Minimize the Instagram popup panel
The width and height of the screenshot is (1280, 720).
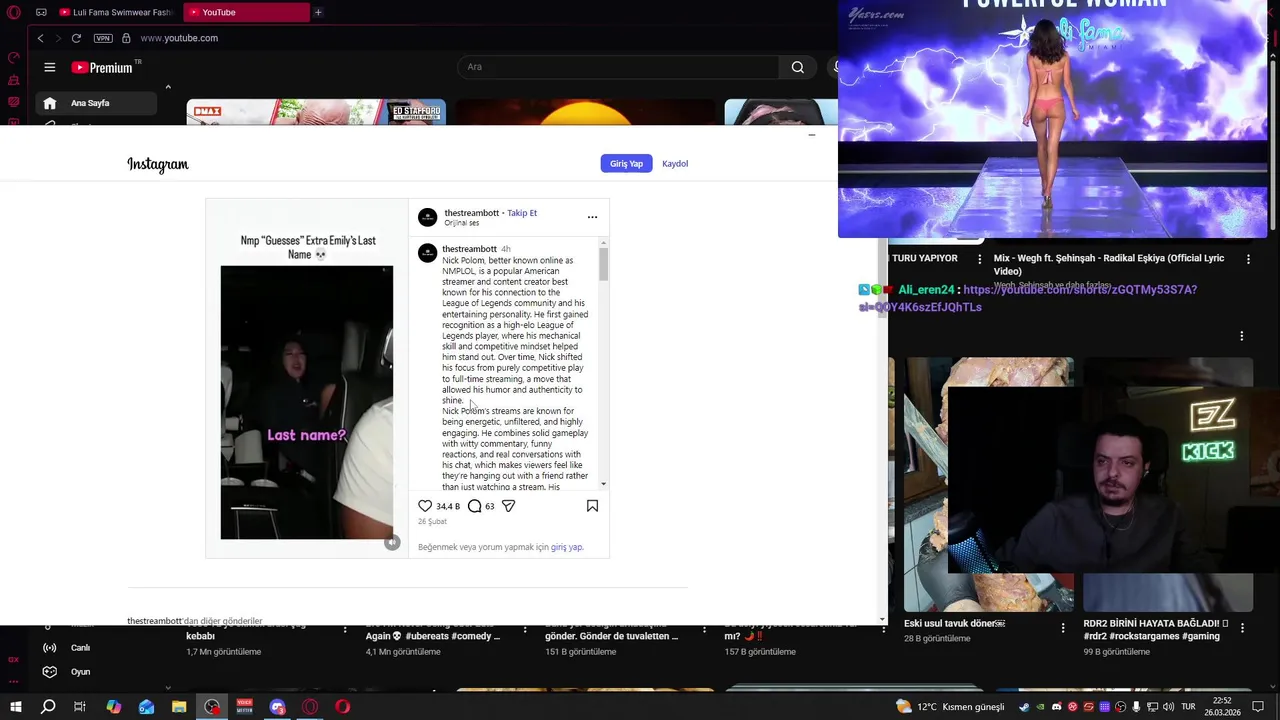(812, 135)
